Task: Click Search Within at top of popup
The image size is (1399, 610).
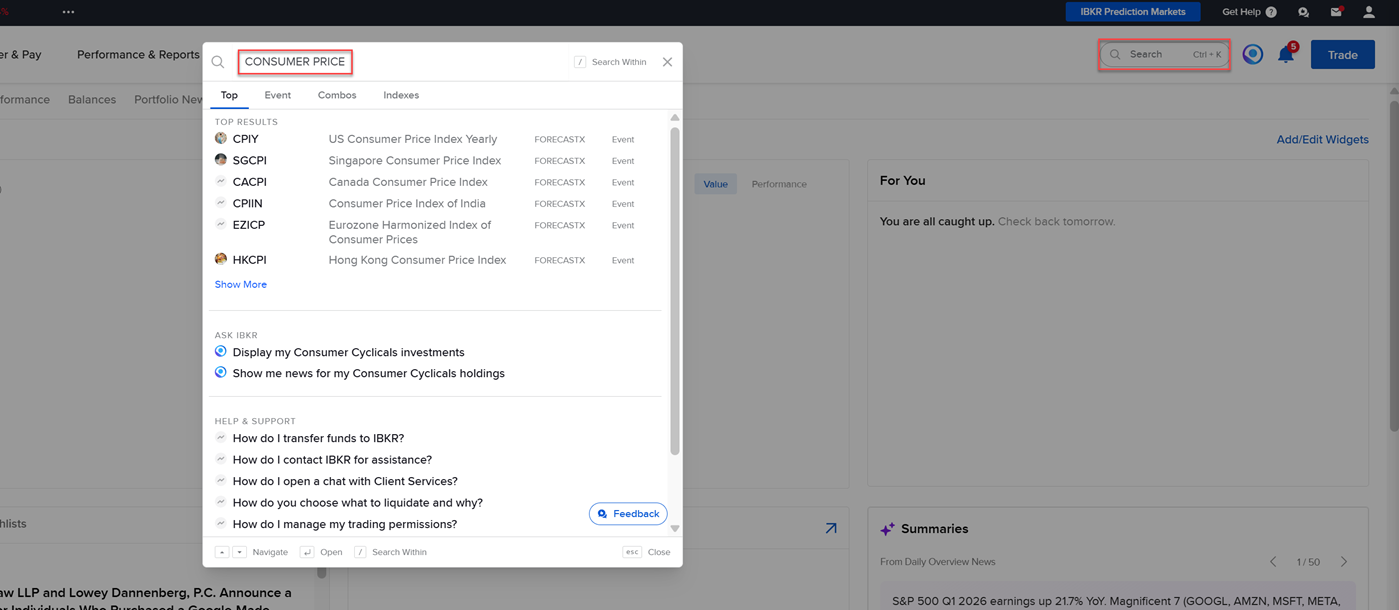Action: pos(610,62)
